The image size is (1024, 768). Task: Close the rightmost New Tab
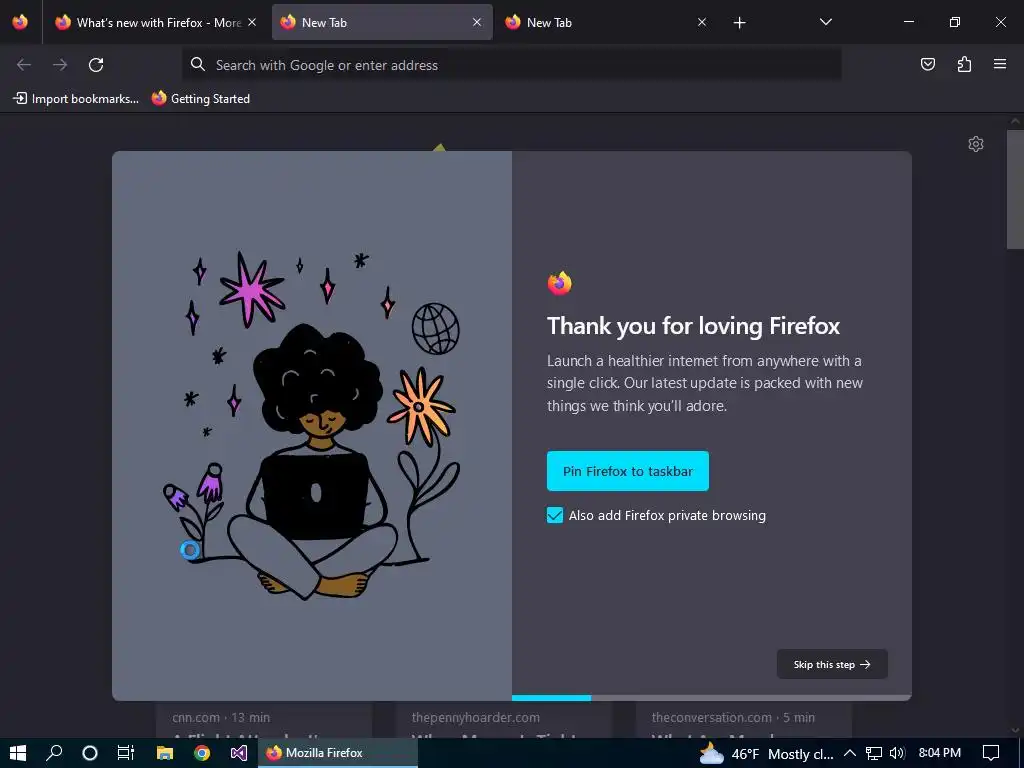click(x=702, y=22)
